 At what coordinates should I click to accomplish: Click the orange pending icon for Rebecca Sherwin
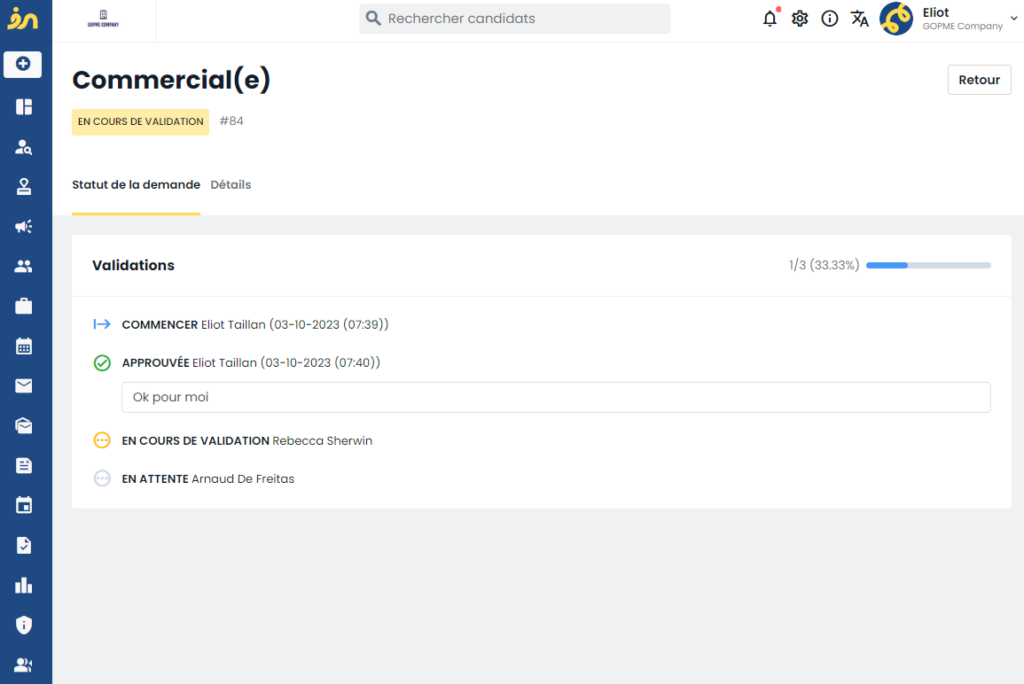[102, 440]
